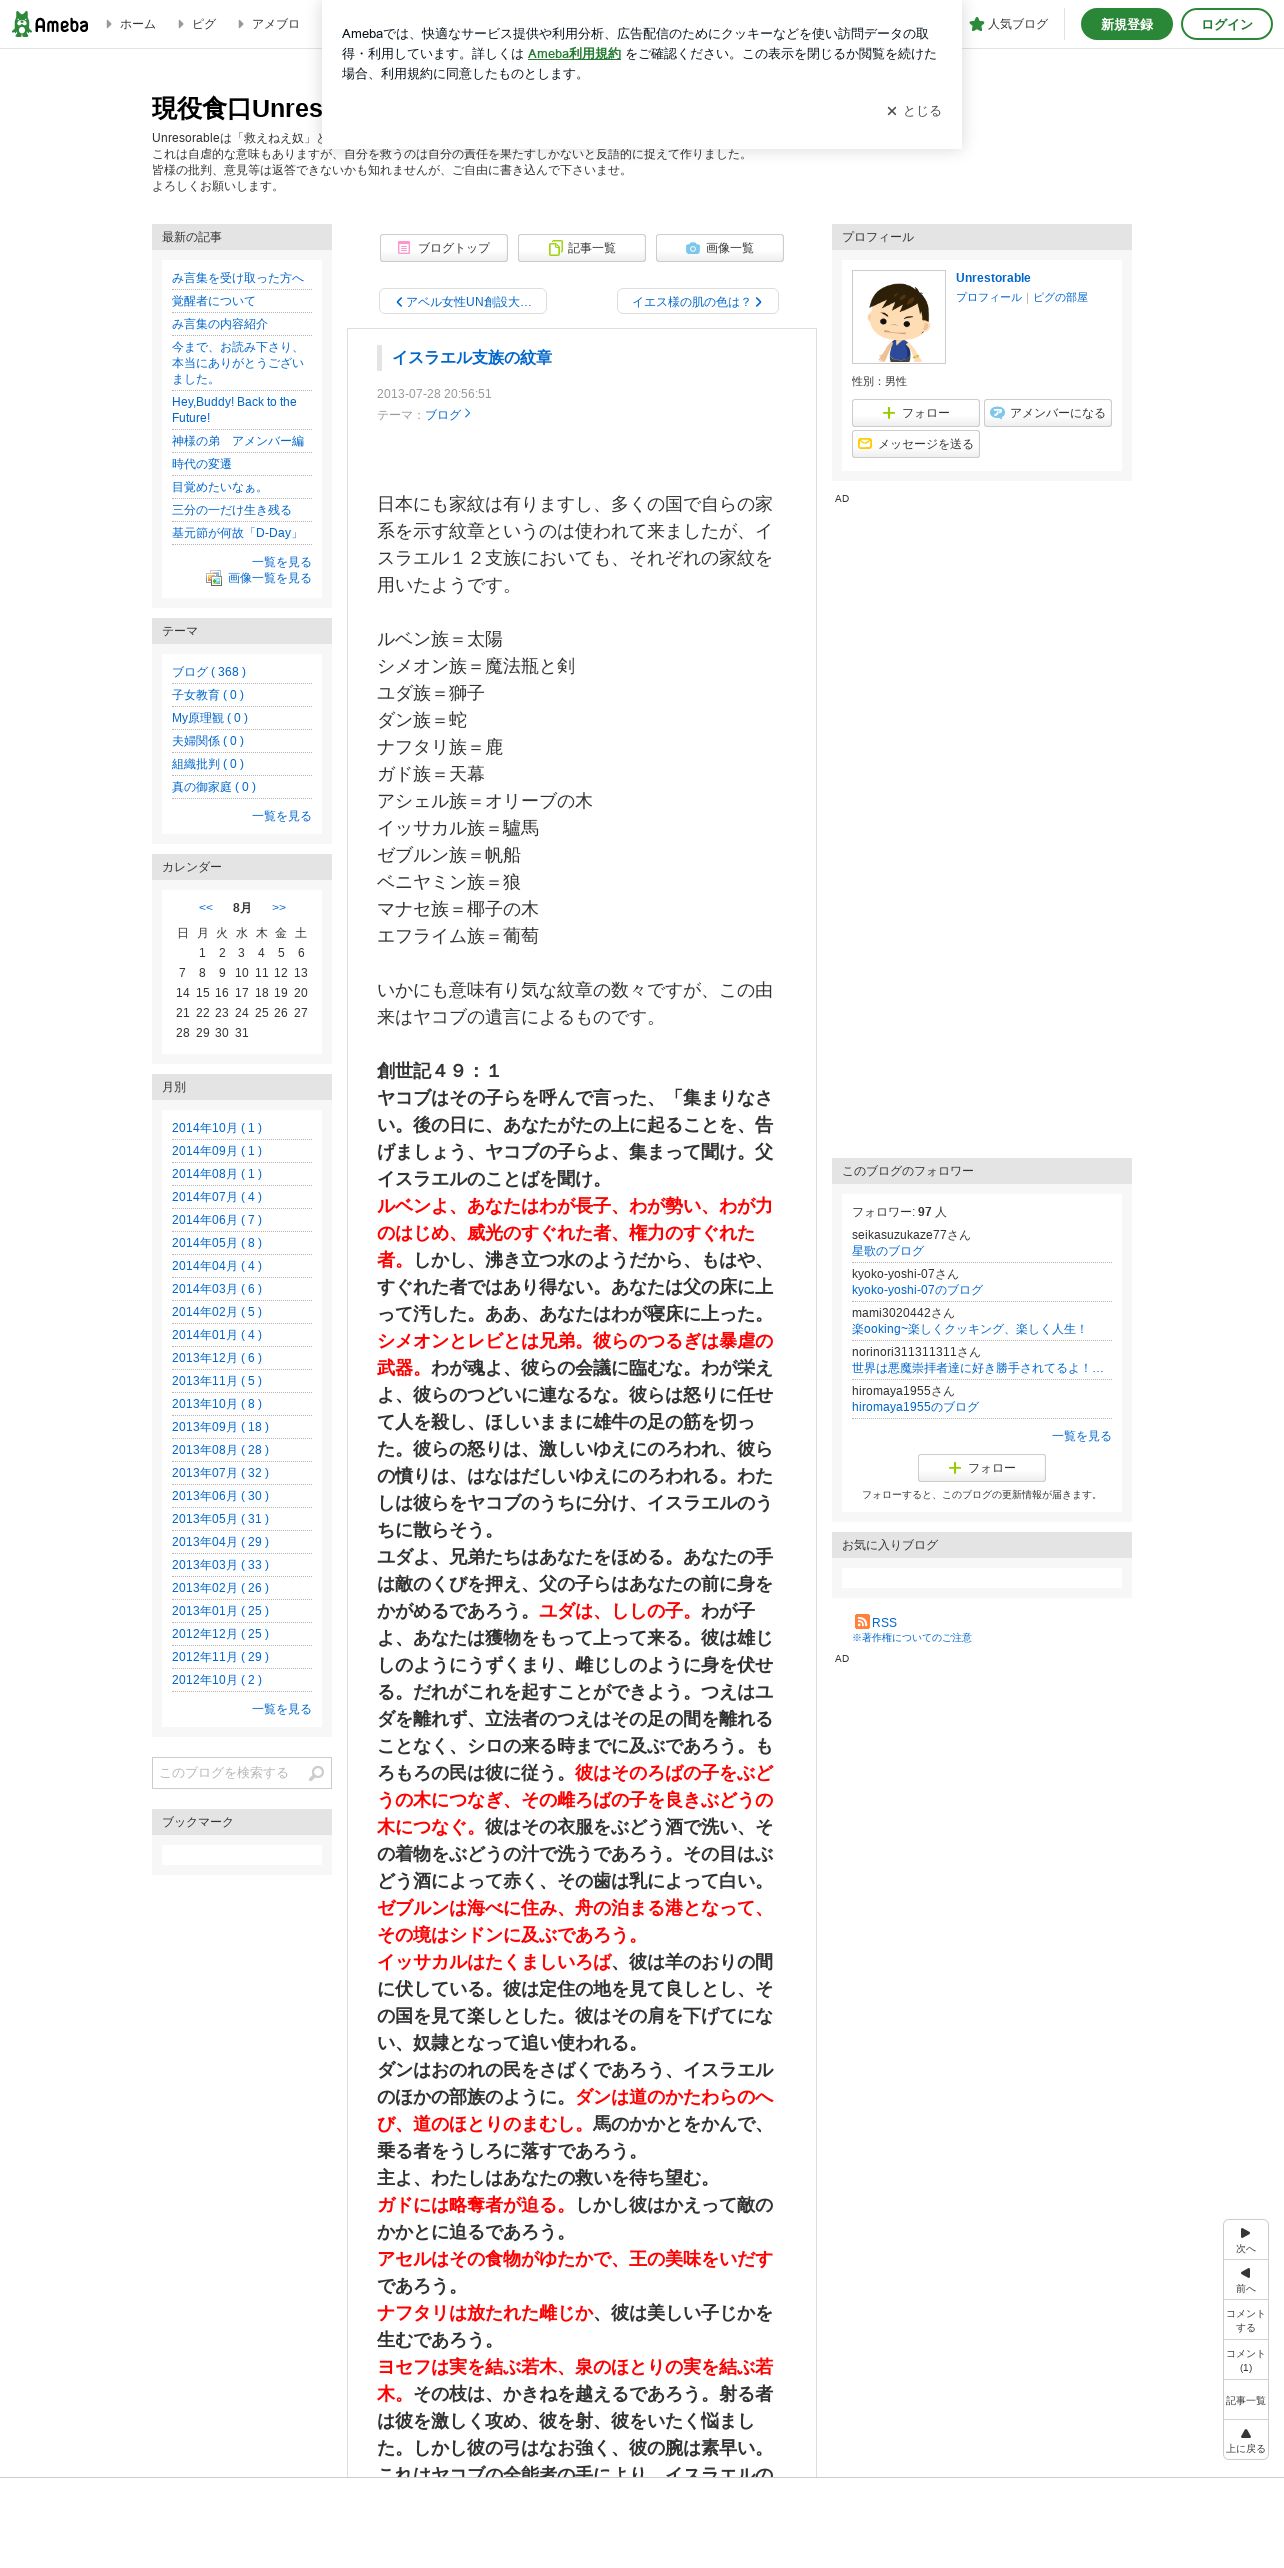This screenshot has height=2568, width=1284.
Task: Open follower blog 星歌のブログ
Action: click(x=888, y=1252)
